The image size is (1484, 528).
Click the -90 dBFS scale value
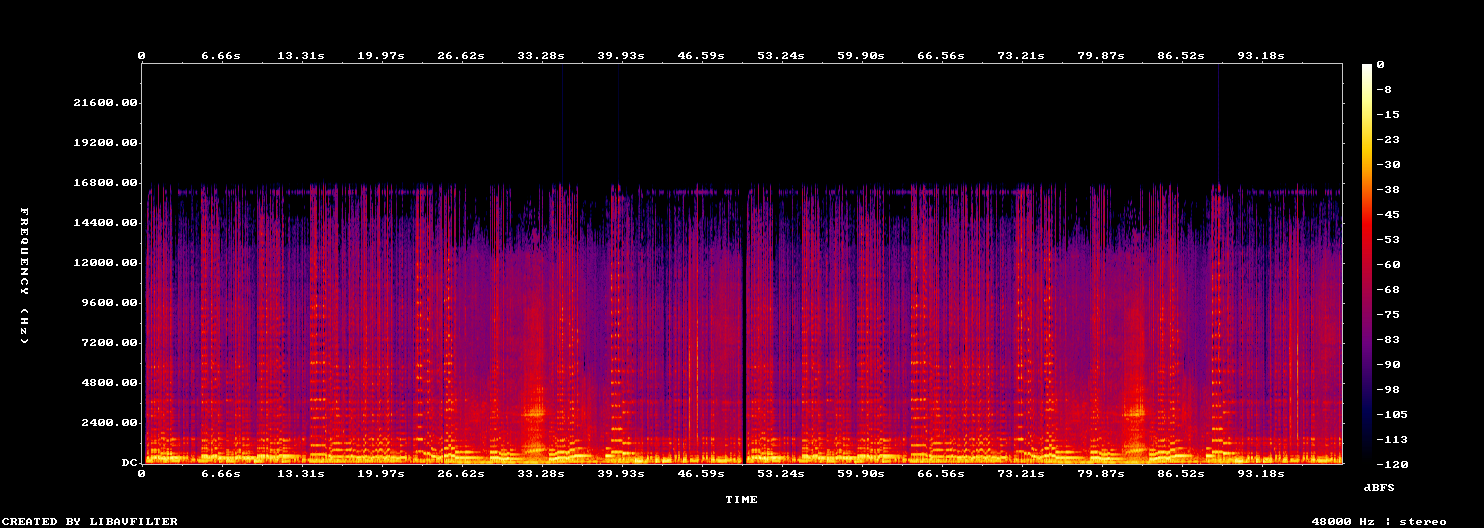point(1387,364)
